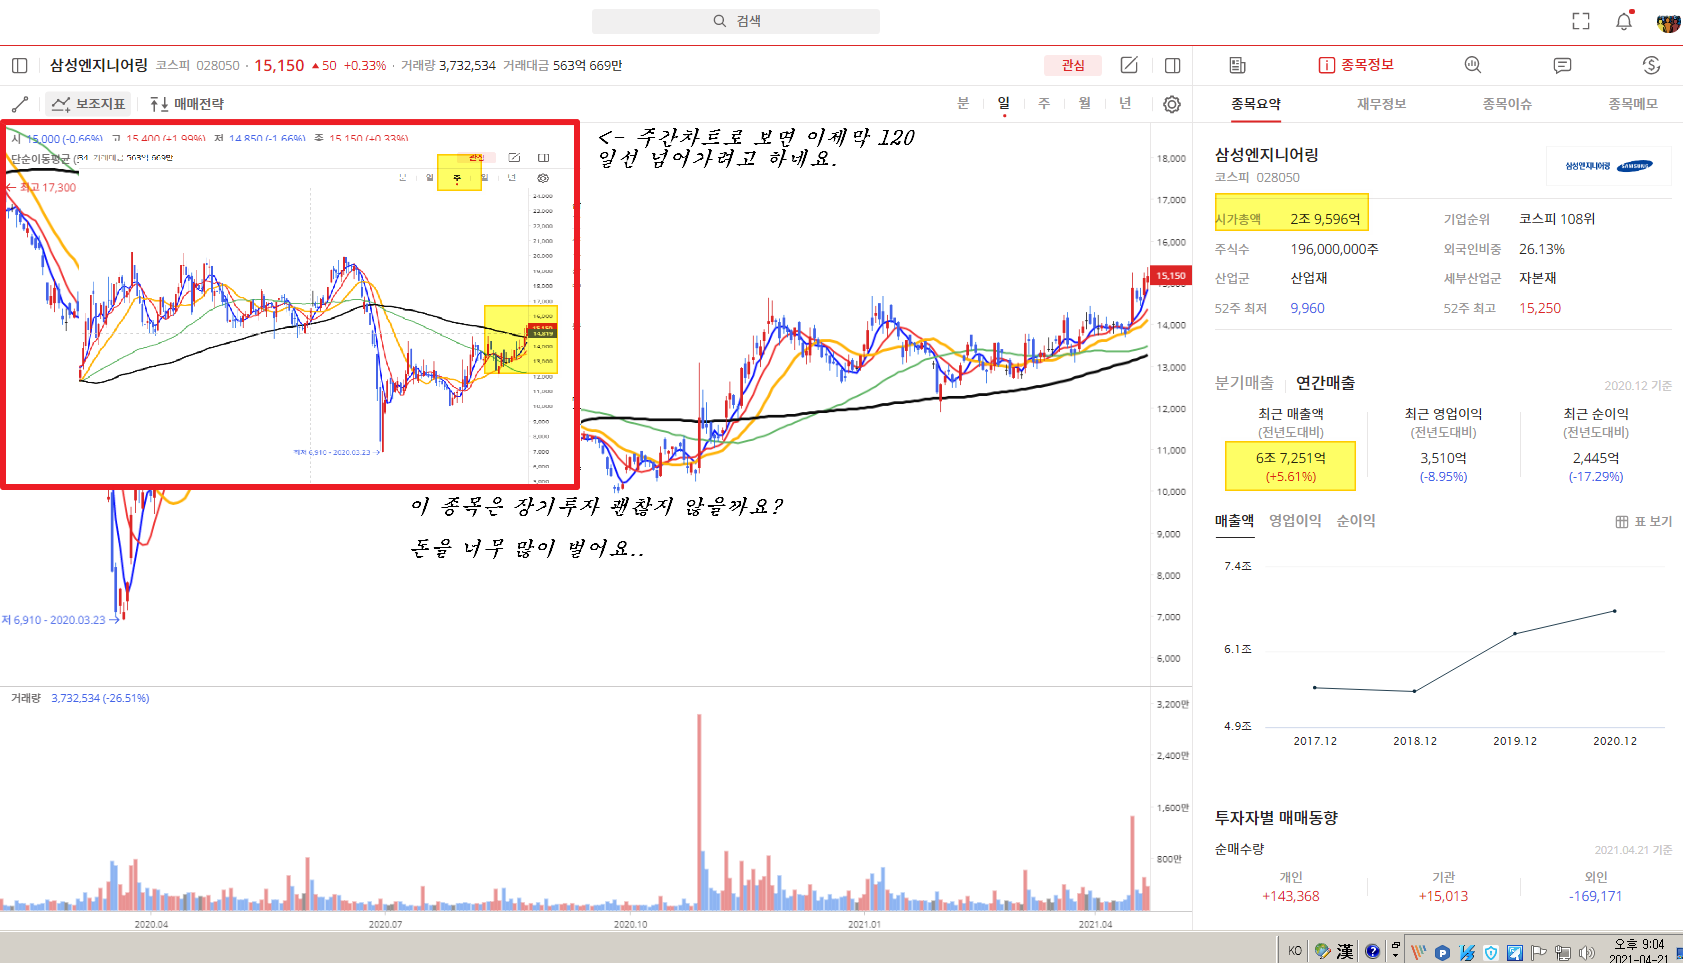Open the taskbar clock showing 오후 9:04
Viewport: 1683px width, 963px height.
(x=1638, y=951)
